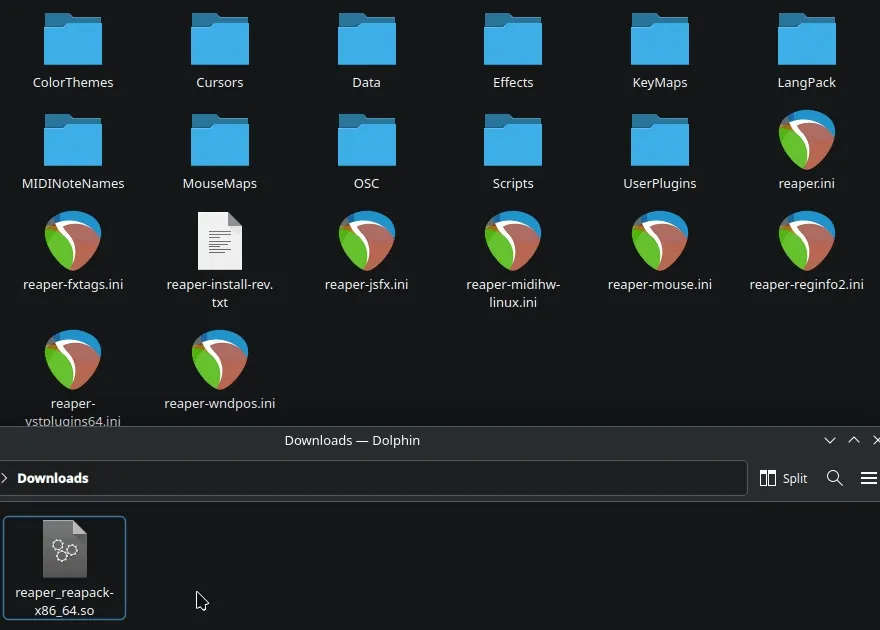Image resolution: width=880 pixels, height=630 pixels.
Task: Select the reaper-install-rev.txt document icon
Action: 219,241
